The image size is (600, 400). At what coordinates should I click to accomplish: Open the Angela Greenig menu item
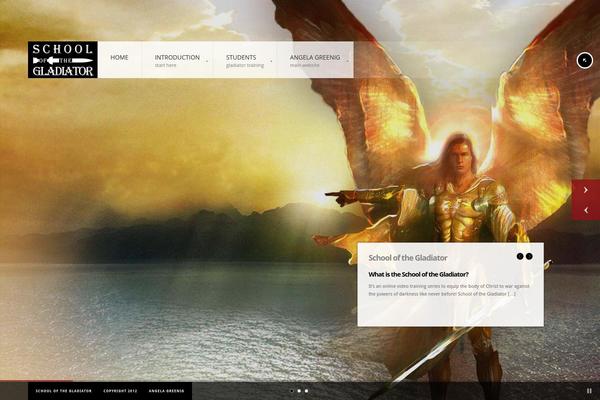pyautogui.click(x=315, y=57)
